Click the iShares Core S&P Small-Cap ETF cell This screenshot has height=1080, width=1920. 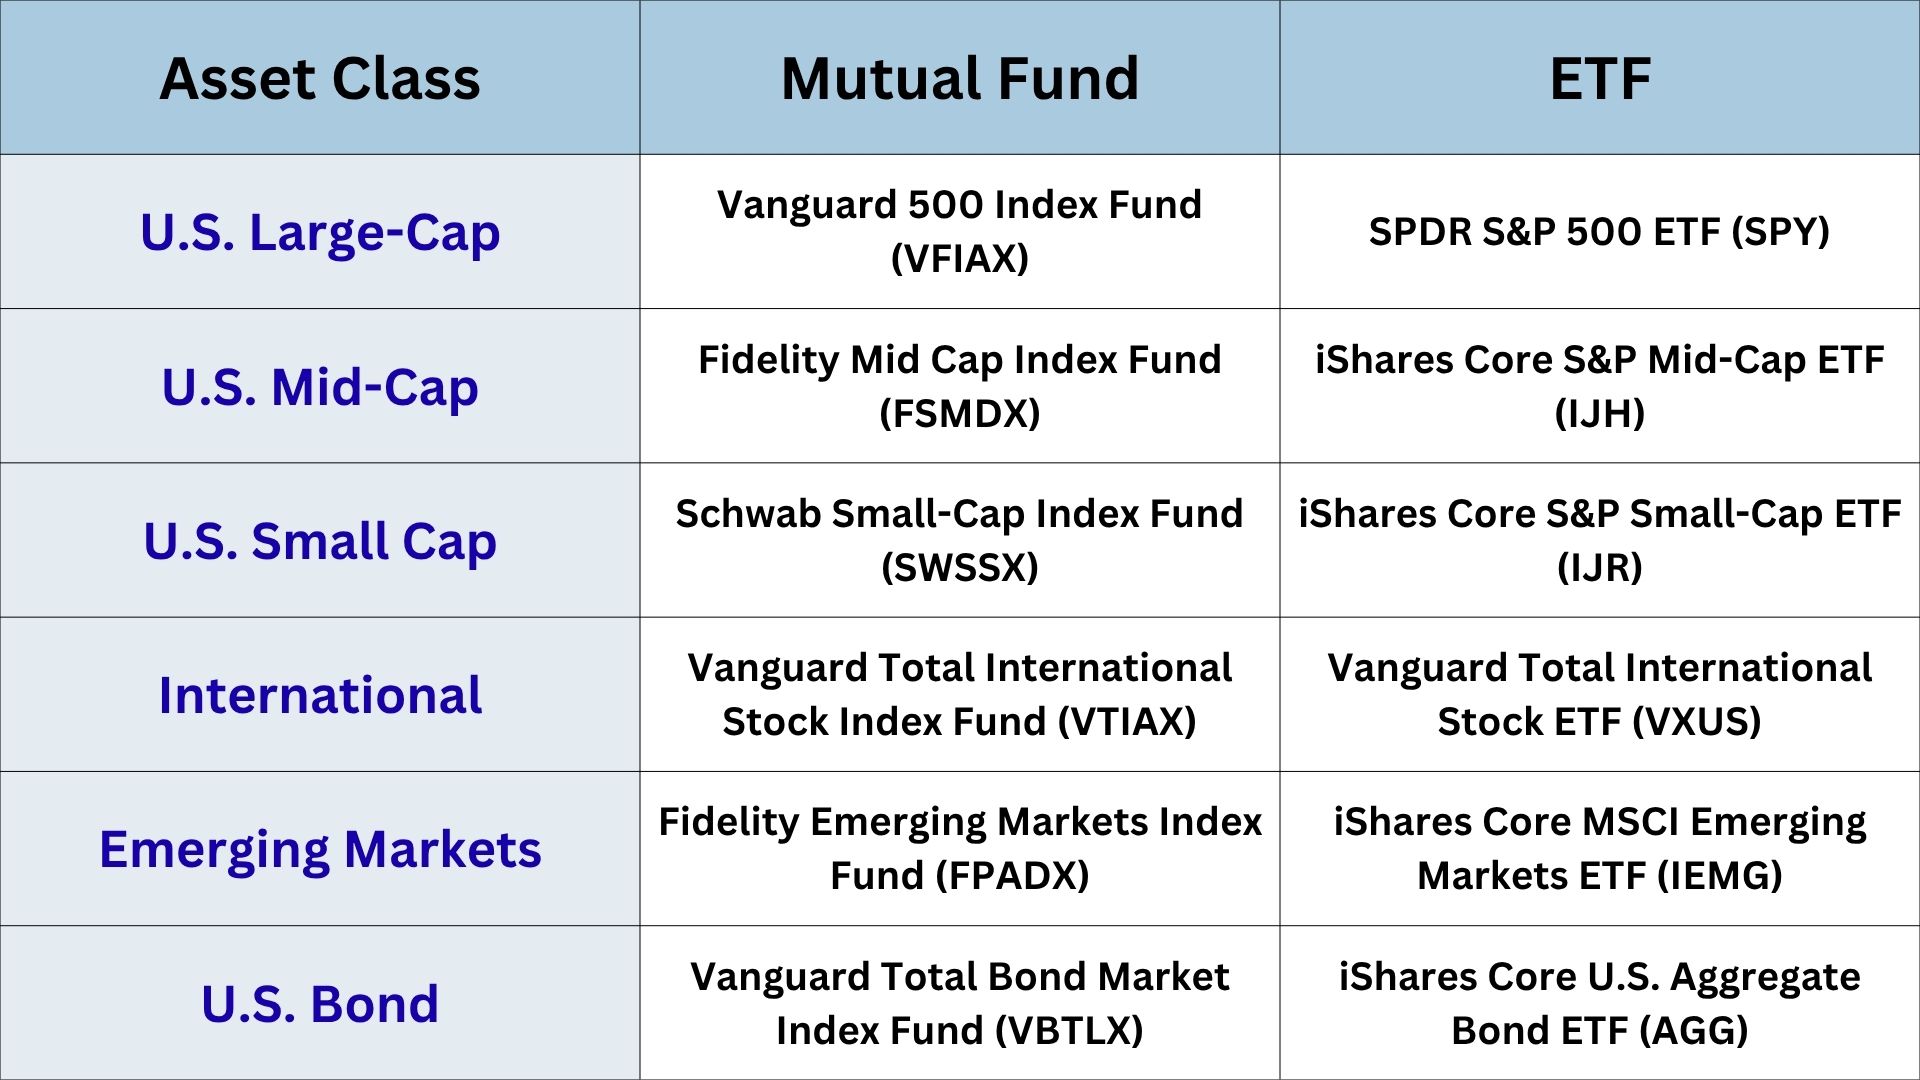1600,540
